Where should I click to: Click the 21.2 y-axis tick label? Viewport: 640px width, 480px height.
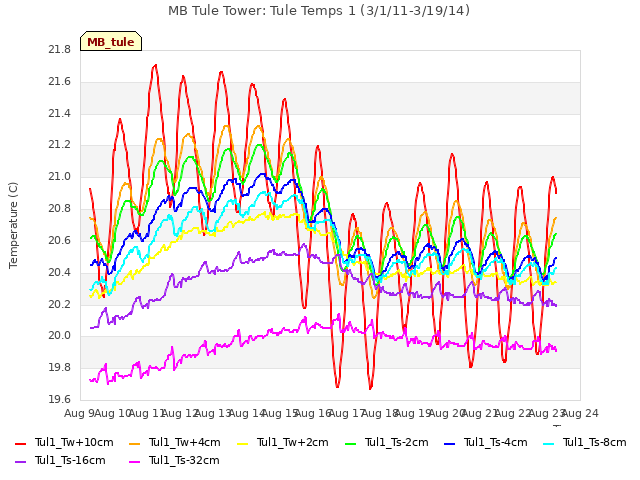pos(60,145)
